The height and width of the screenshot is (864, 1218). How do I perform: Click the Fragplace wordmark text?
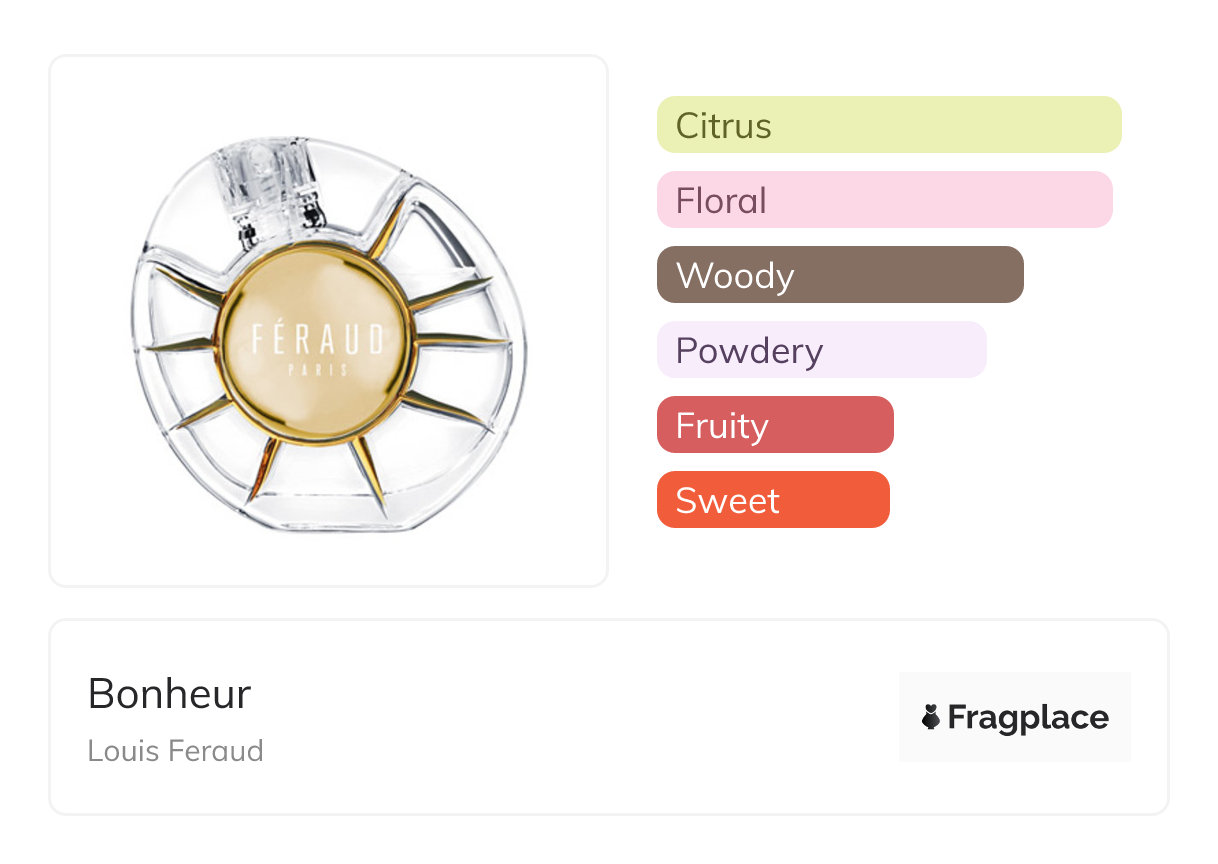tap(1028, 717)
